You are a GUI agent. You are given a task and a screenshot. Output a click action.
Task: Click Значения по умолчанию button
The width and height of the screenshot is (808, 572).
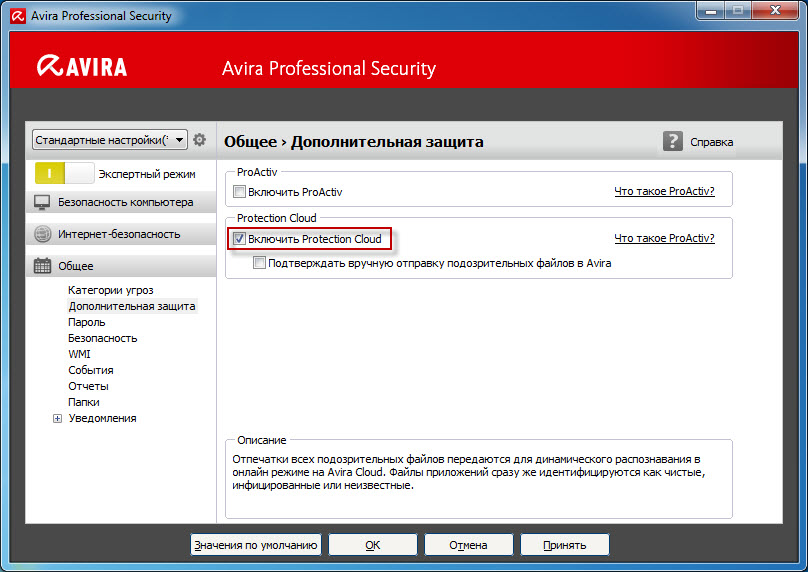[256, 545]
